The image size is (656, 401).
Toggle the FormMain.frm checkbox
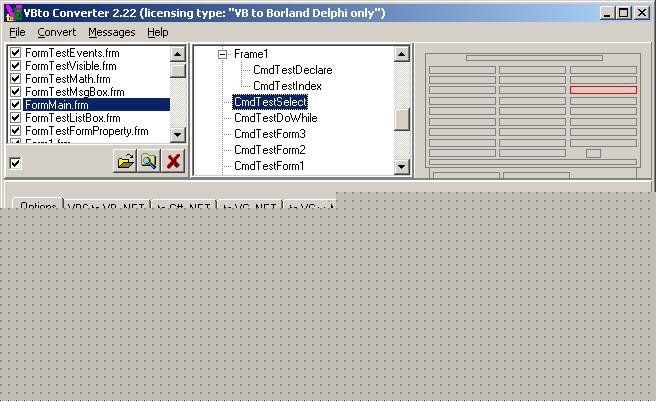coord(15,104)
